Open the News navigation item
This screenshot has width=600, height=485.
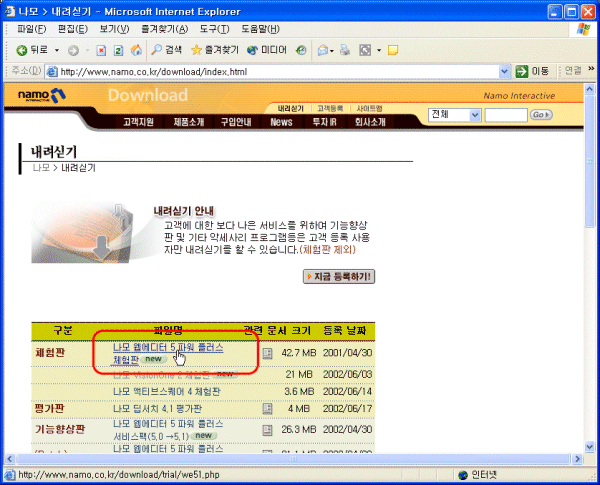[x=281, y=122]
